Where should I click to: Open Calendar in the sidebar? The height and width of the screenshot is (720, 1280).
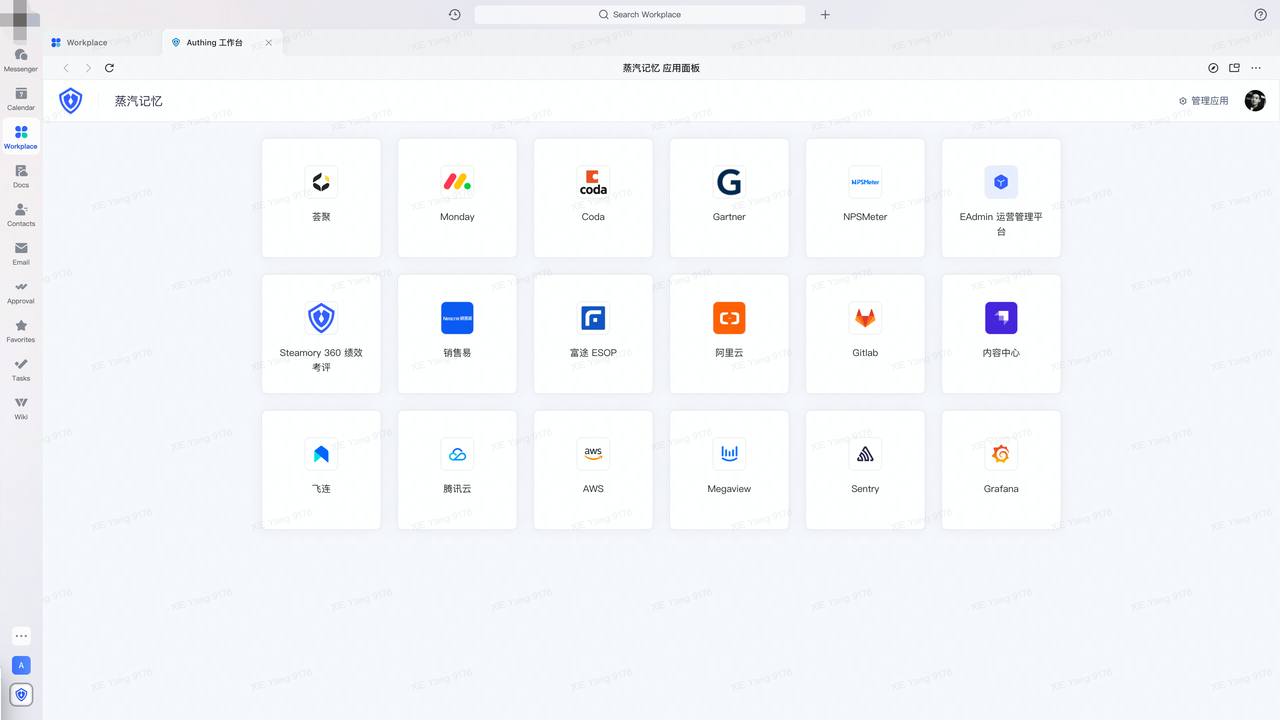pos(21,98)
